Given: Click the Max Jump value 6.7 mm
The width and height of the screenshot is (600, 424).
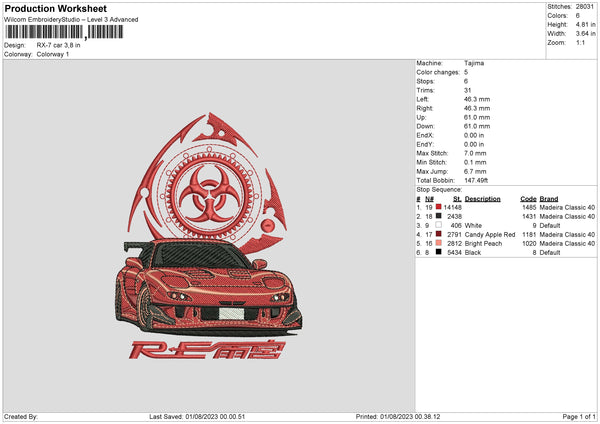Looking at the screenshot, I should click(475, 171).
